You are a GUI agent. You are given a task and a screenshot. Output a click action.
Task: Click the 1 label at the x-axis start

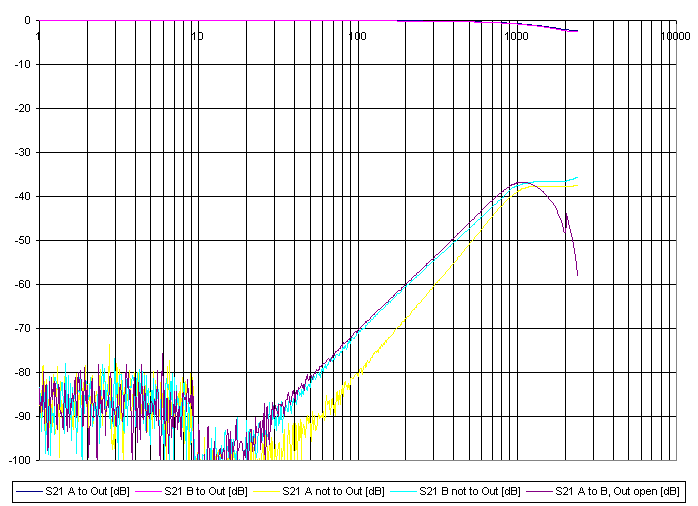click(39, 36)
